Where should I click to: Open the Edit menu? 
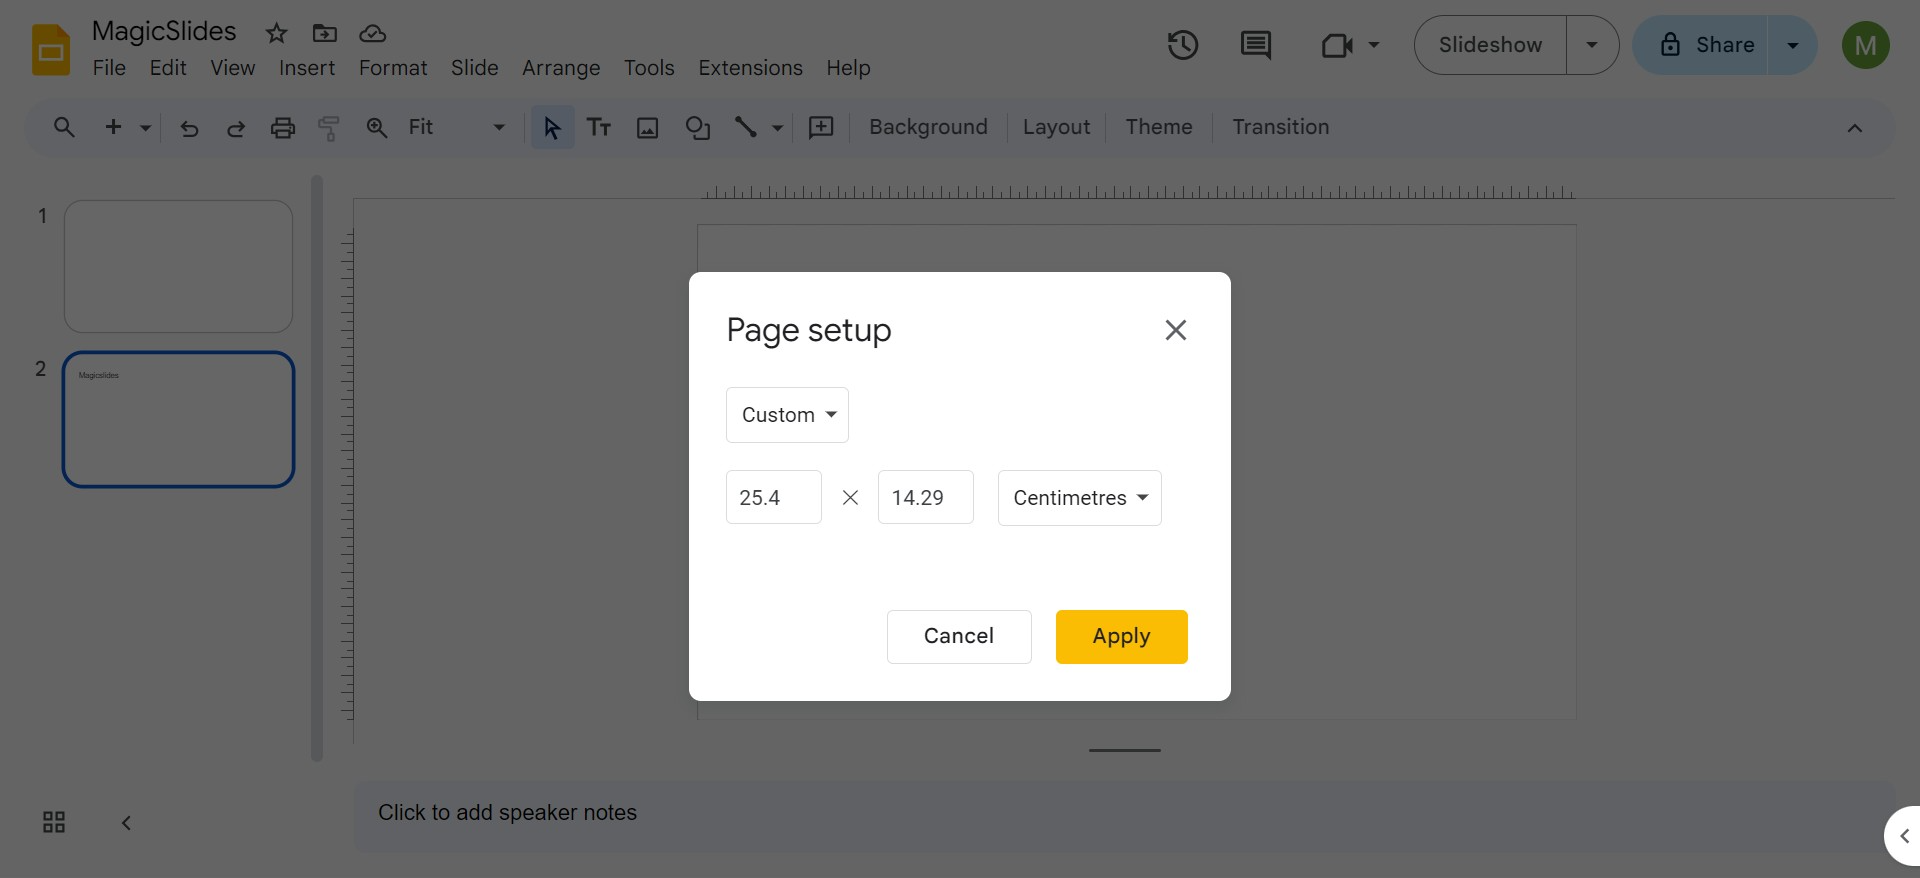[168, 68]
